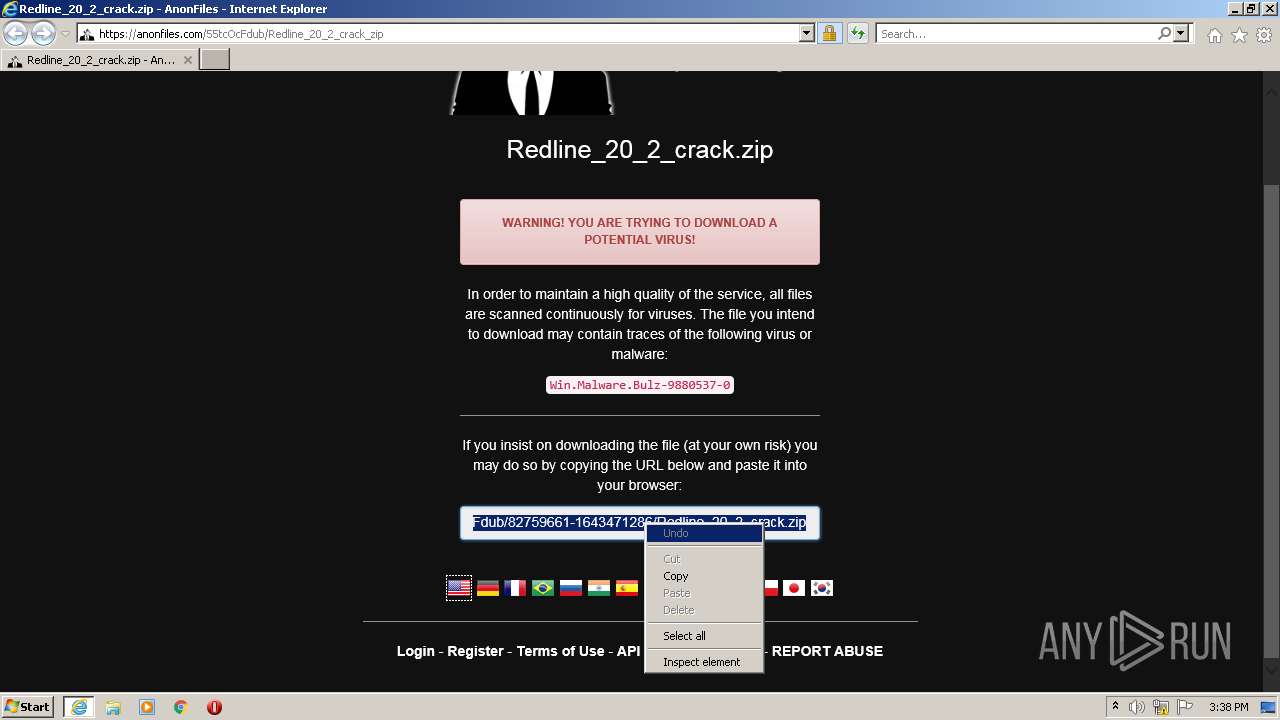Select the Redline_20_2_crack.zip tab
1280x720 pixels.
[x=100, y=60]
